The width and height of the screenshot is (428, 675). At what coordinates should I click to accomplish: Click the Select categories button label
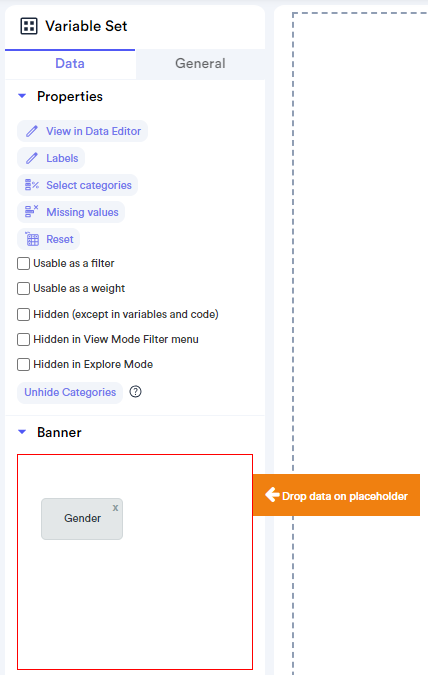click(89, 185)
